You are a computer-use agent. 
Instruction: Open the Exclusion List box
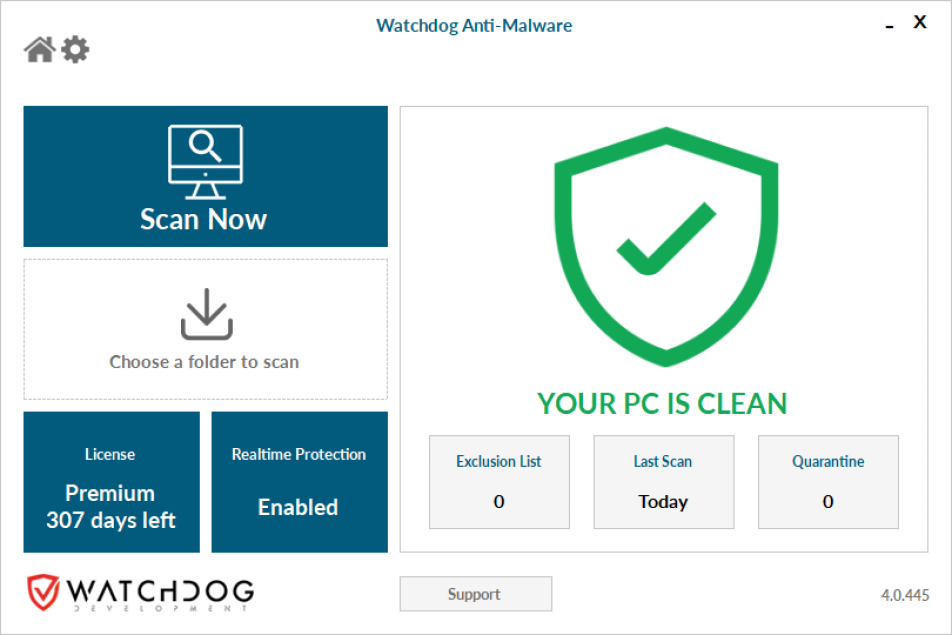click(499, 482)
